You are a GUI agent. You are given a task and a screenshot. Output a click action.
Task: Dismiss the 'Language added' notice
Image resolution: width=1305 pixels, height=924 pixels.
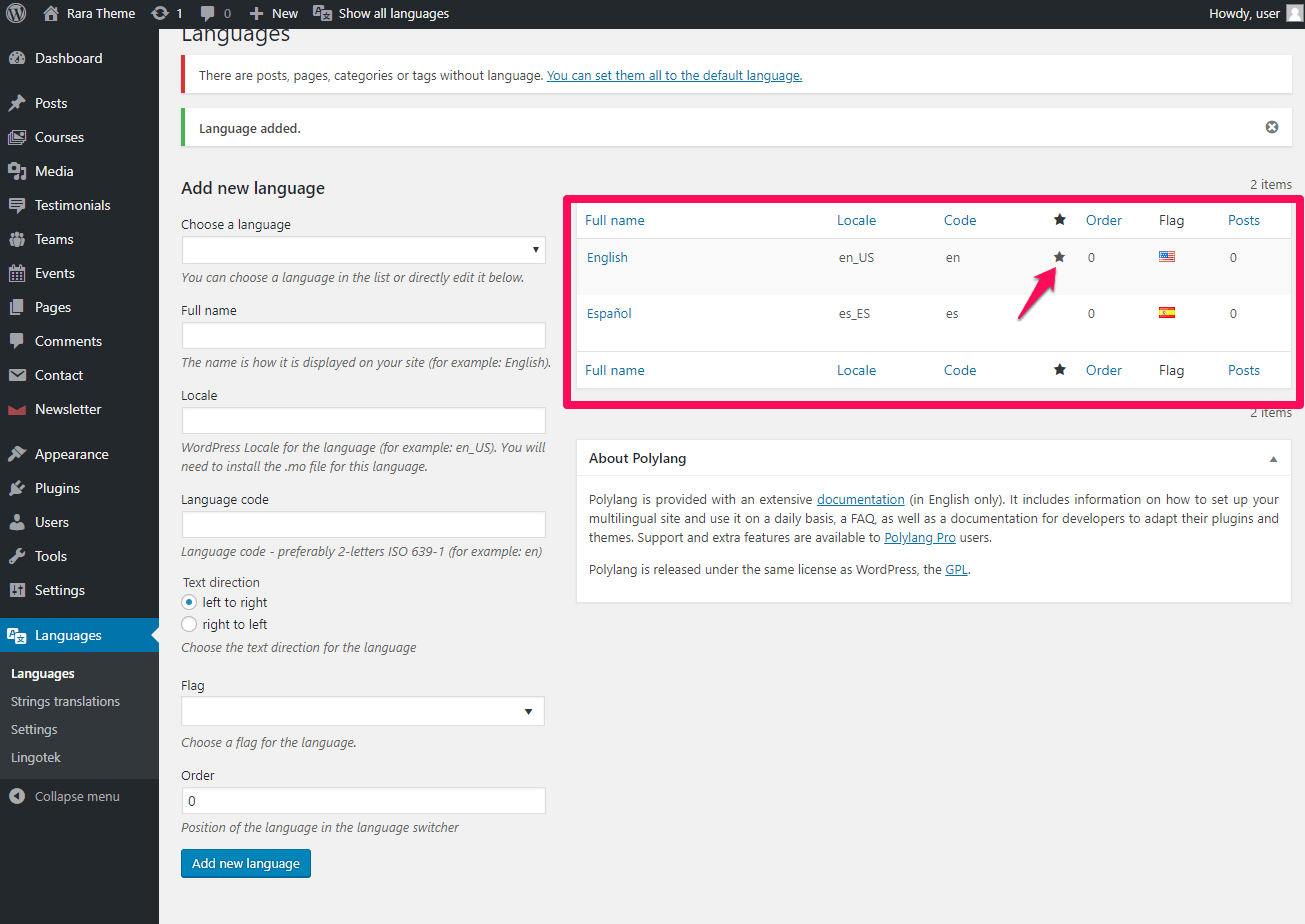coord(1272,127)
